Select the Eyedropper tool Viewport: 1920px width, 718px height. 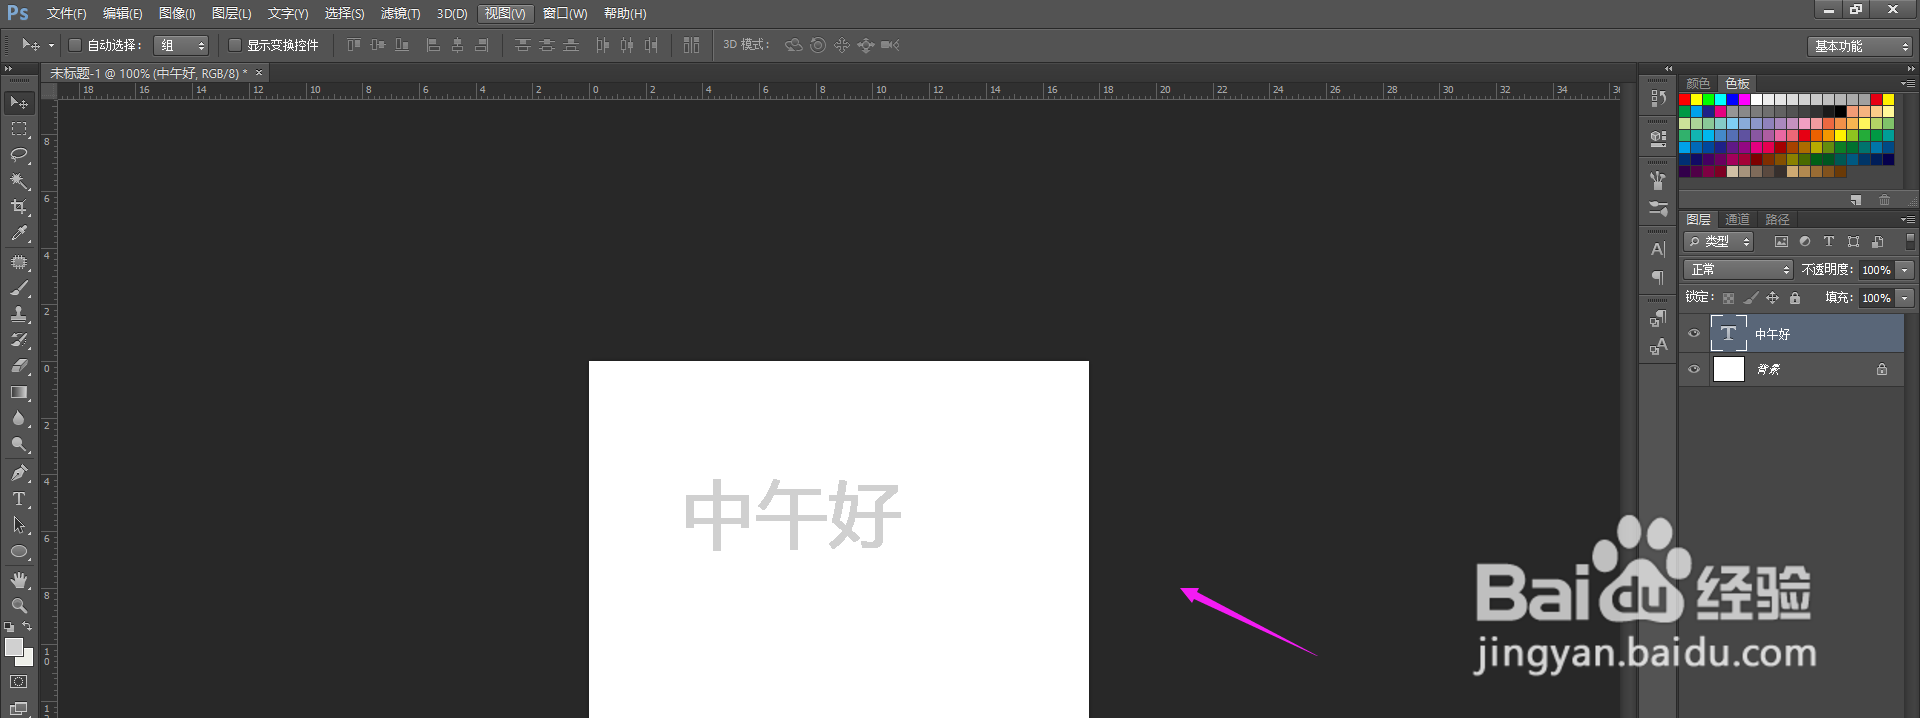coord(19,233)
